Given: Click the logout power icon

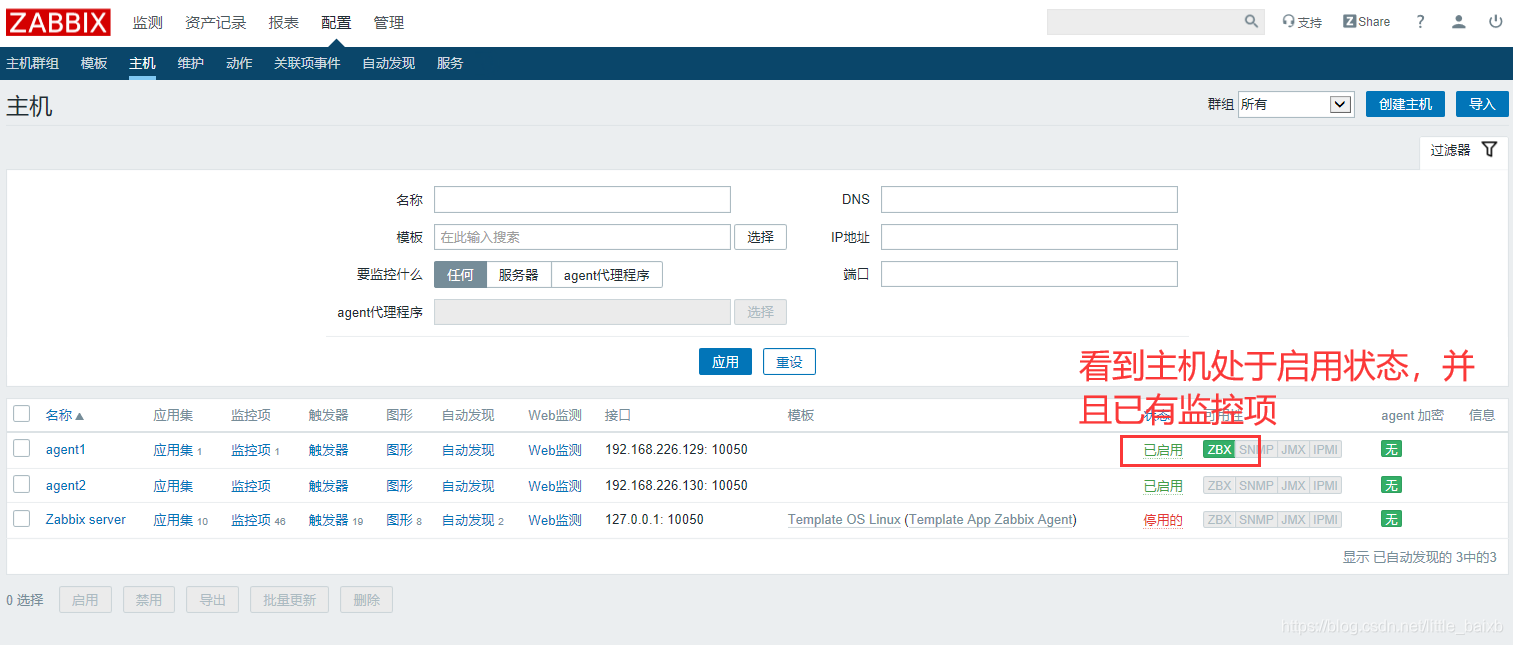Looking at the screenshot, I should 1496,22.
